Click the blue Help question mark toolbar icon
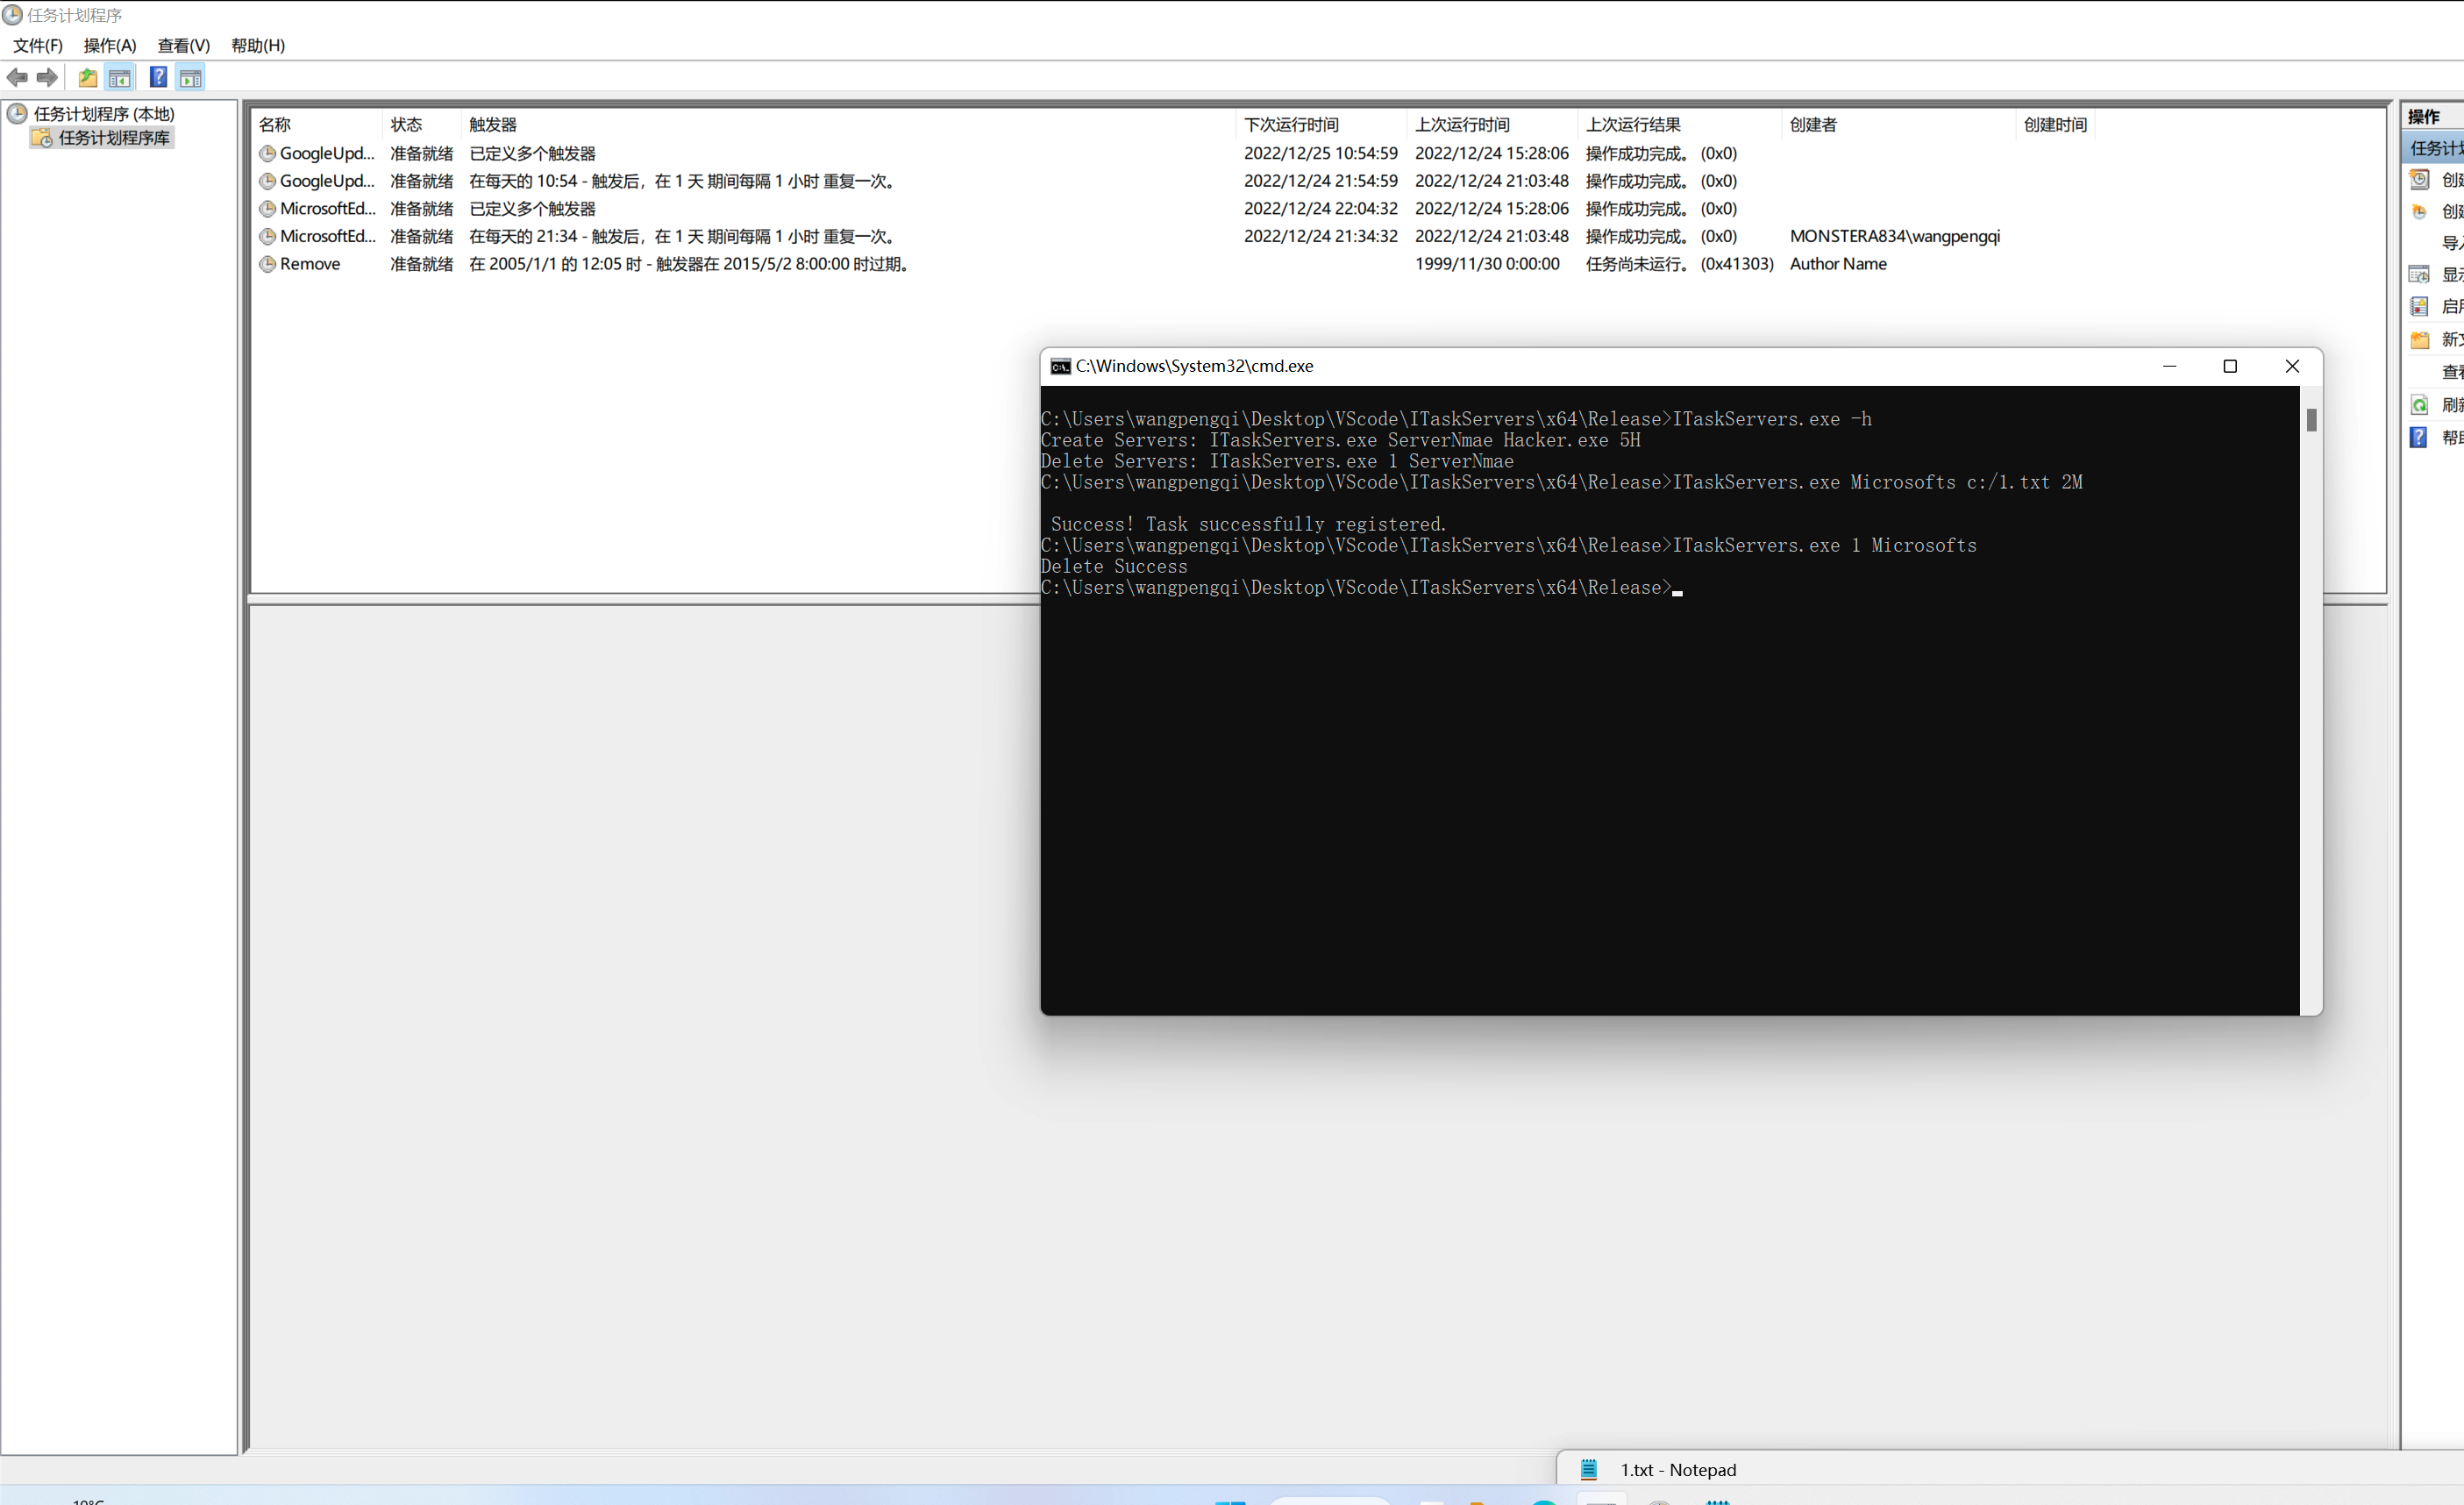This screenshot has width=2464, height=1505. point(158,77)
